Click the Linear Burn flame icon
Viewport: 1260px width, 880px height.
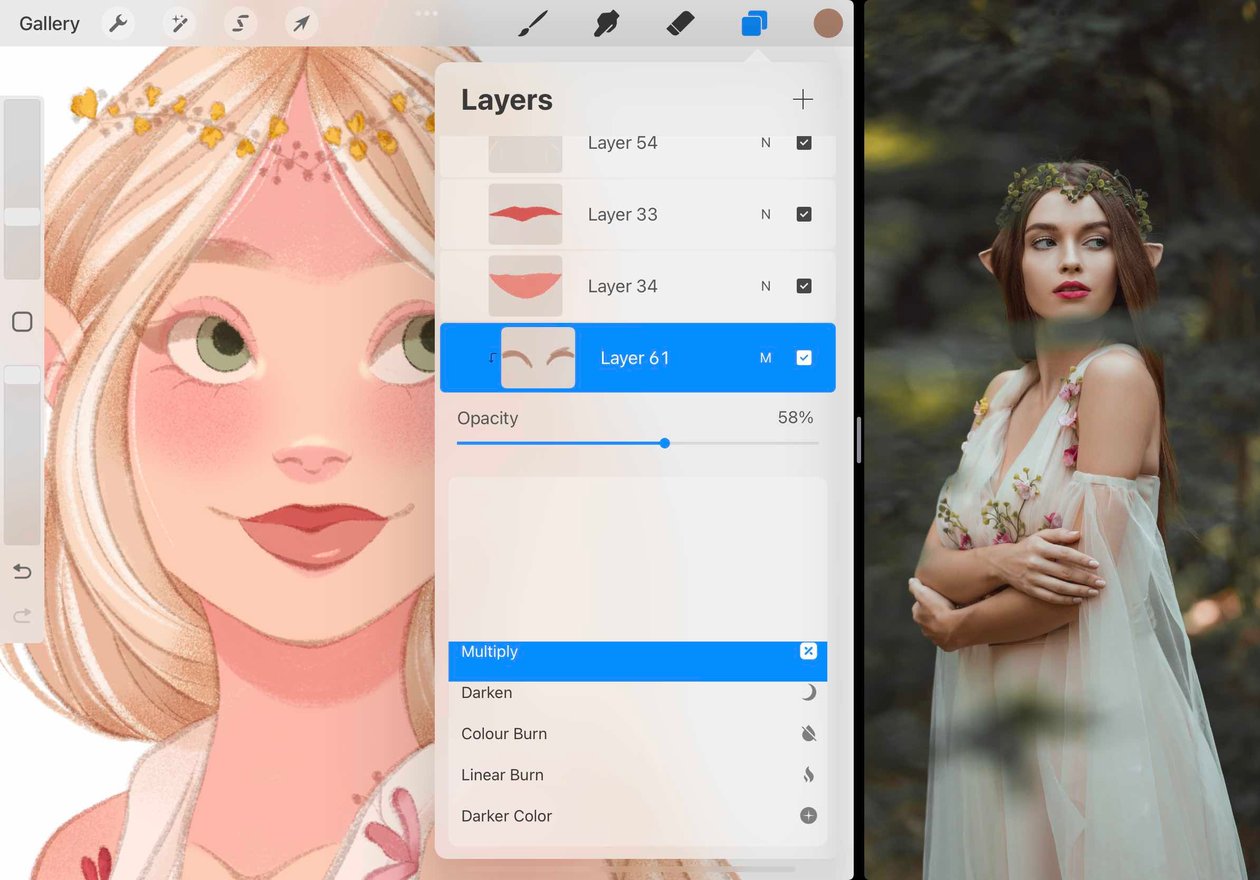809,775
